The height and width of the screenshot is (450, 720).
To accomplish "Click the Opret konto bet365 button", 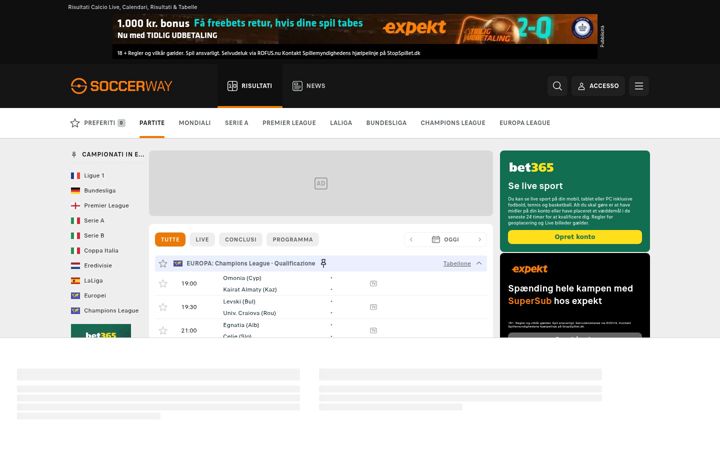I will tap(574, 237).
